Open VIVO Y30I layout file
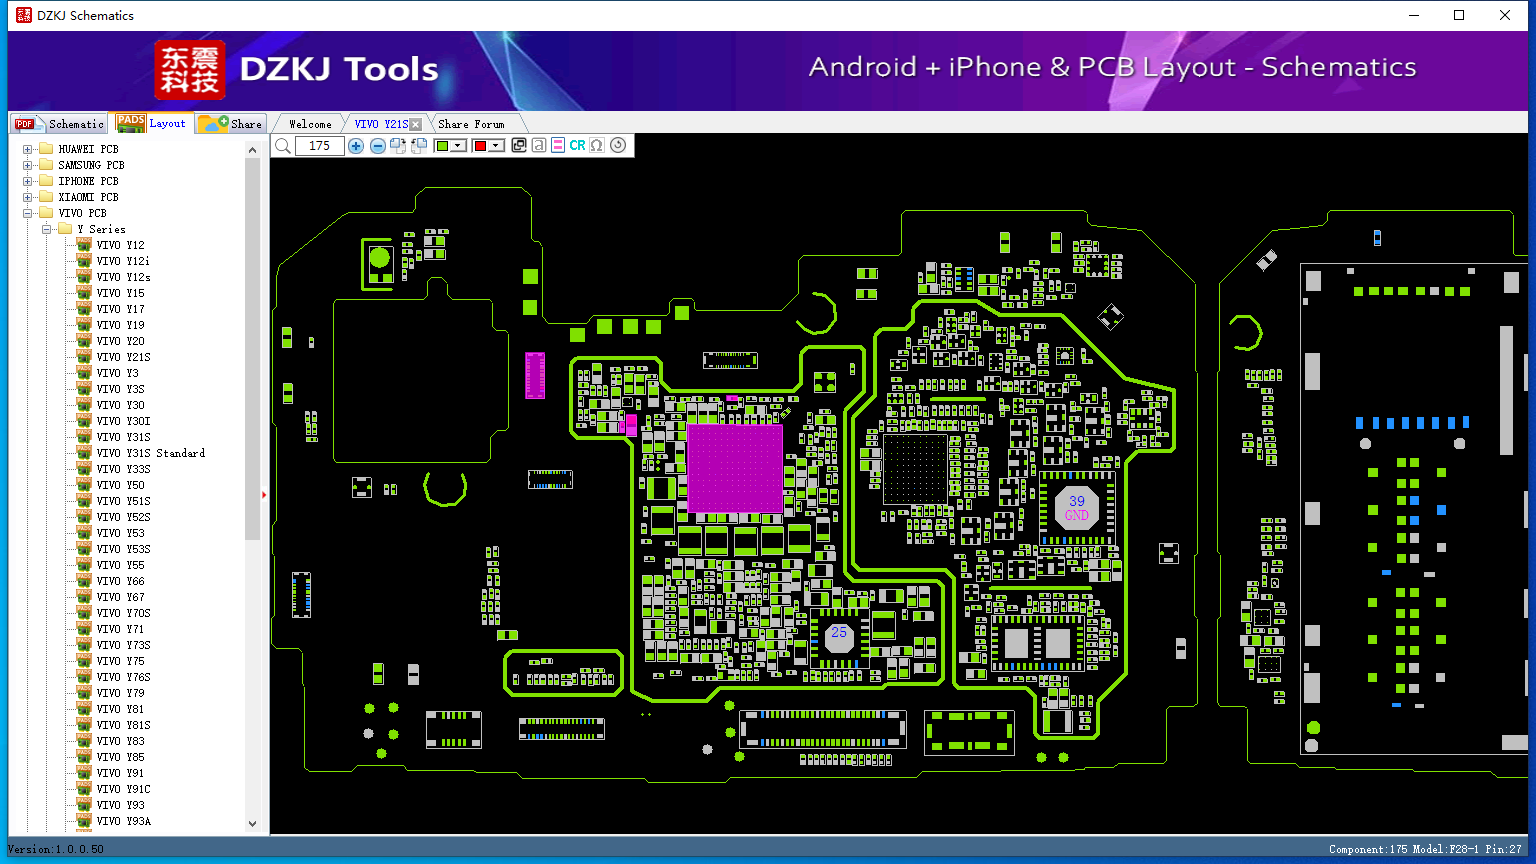 (x=123, y=421)
